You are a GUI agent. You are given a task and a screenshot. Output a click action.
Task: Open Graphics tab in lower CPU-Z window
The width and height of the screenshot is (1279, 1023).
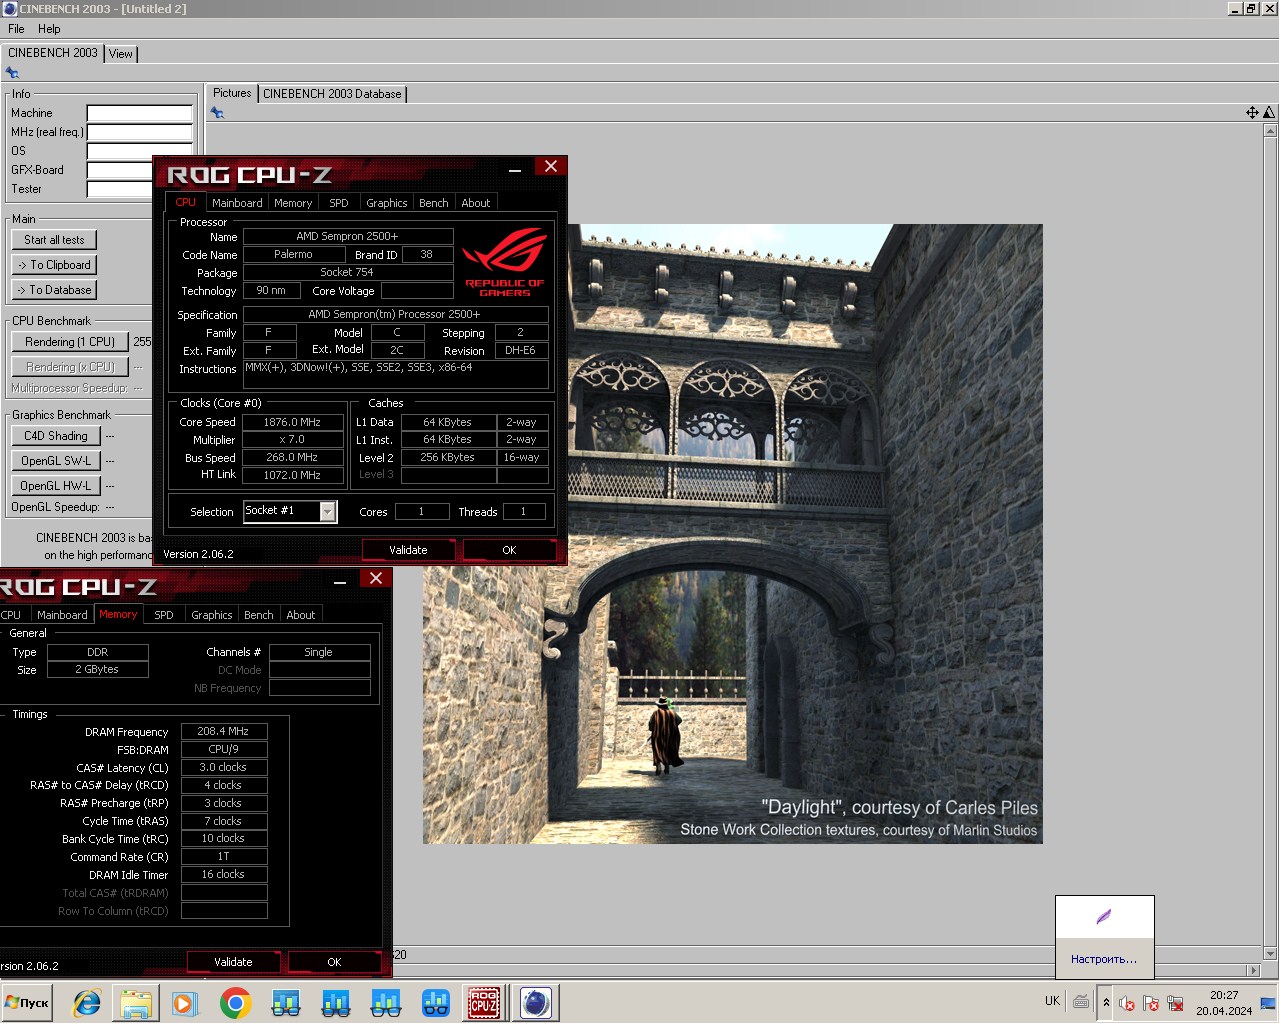pos(212,615)
